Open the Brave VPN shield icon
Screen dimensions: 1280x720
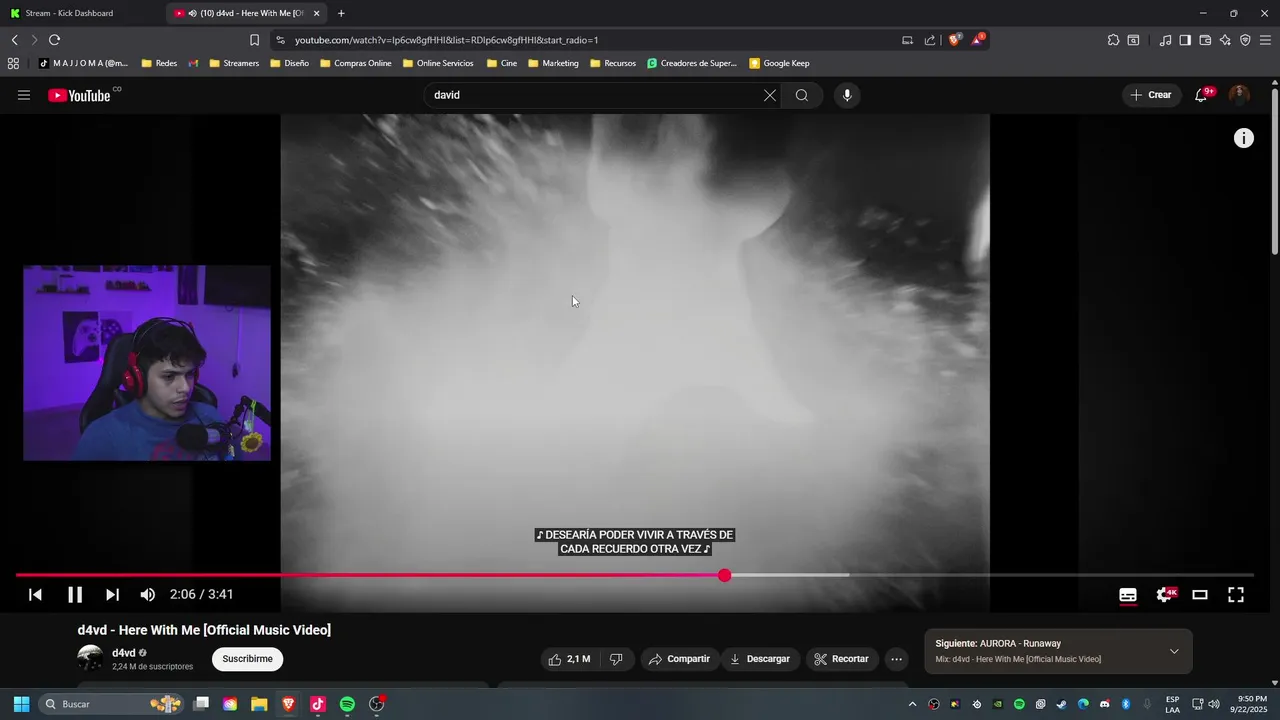click(x=1245, y=40)
